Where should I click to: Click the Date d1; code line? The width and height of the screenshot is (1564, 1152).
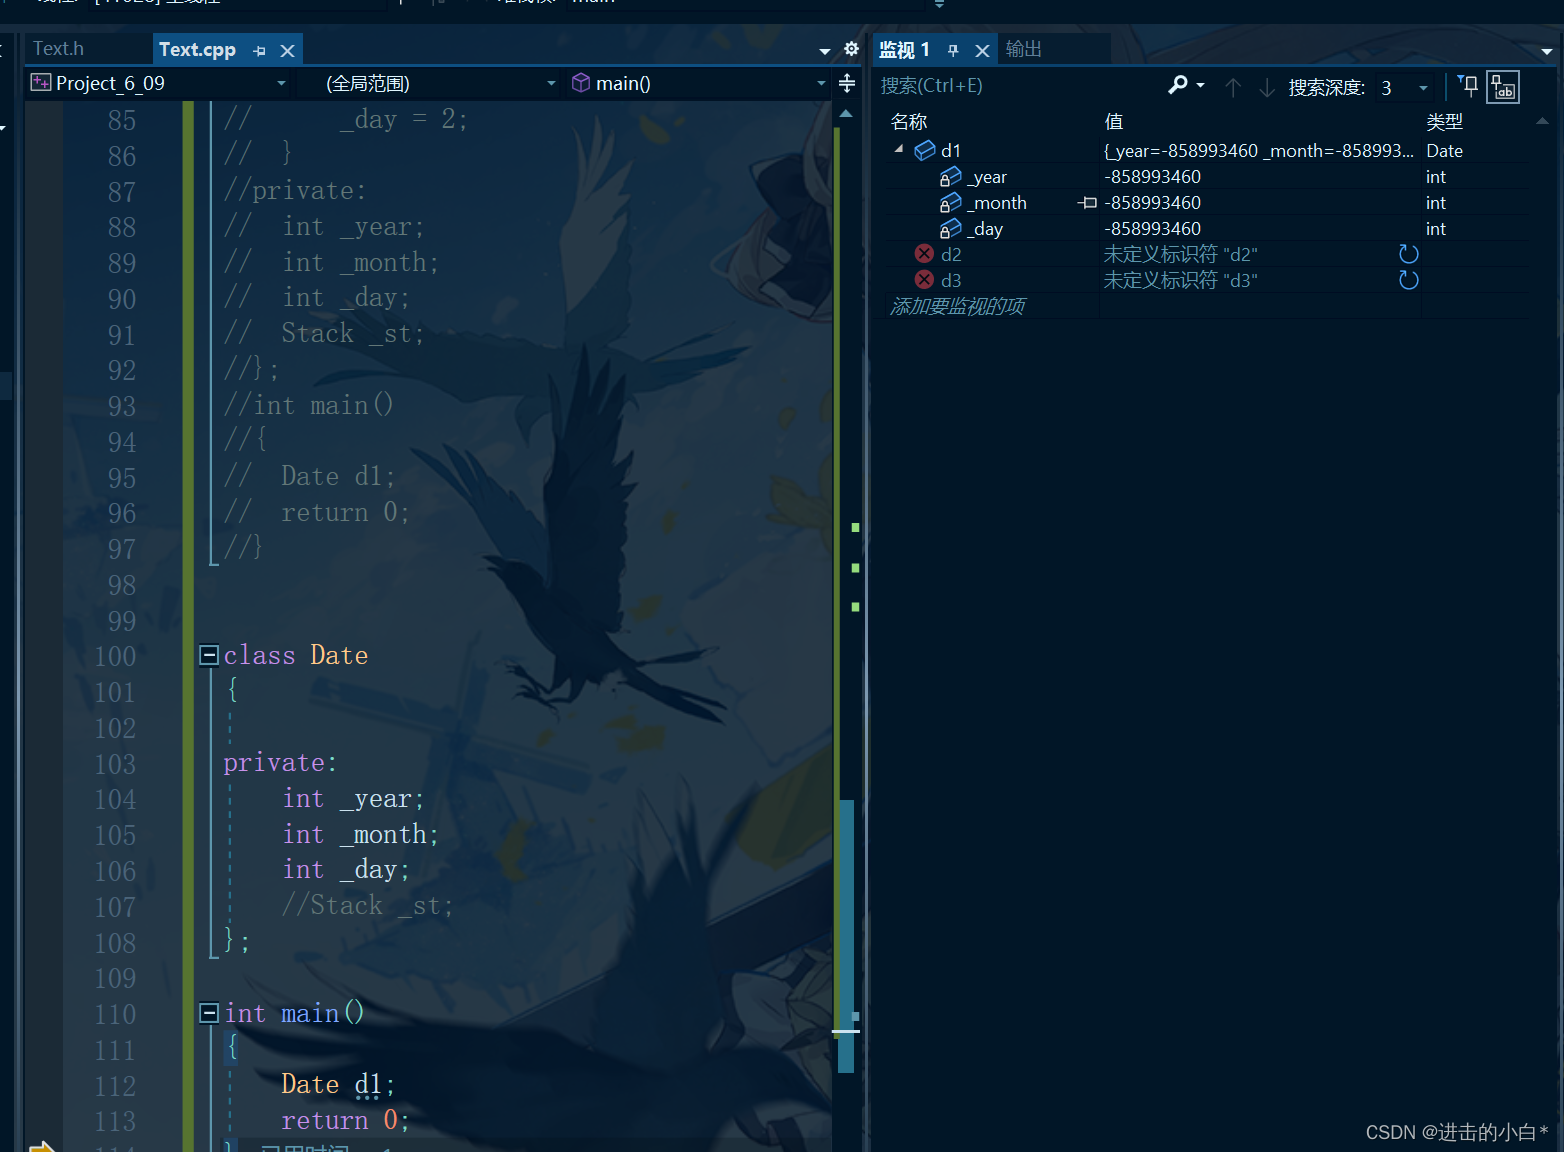click(338, 1085)
